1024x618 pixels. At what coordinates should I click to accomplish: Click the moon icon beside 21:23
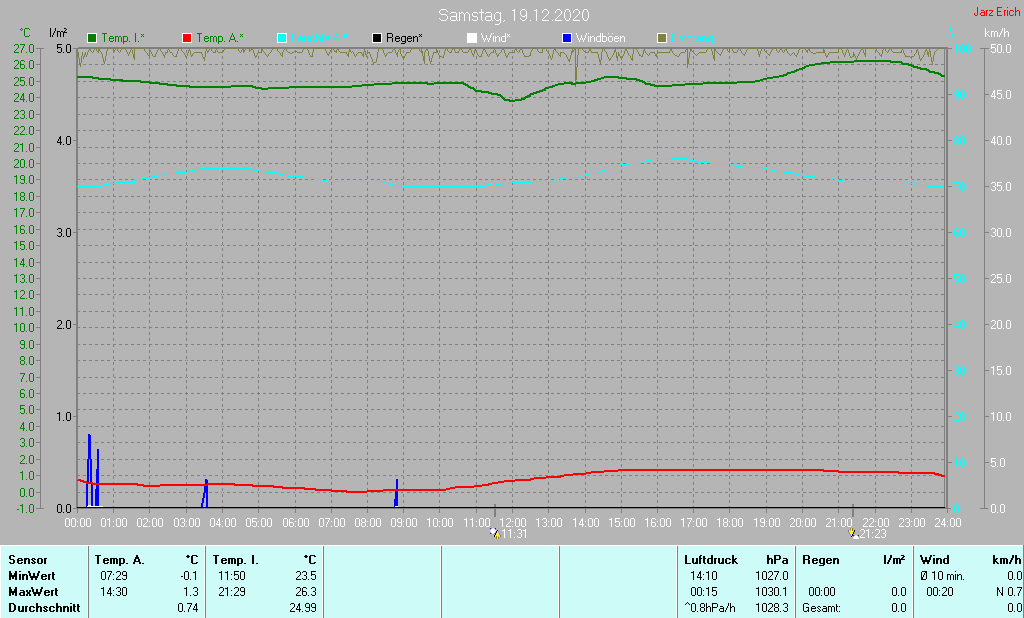tap(853, 534)
